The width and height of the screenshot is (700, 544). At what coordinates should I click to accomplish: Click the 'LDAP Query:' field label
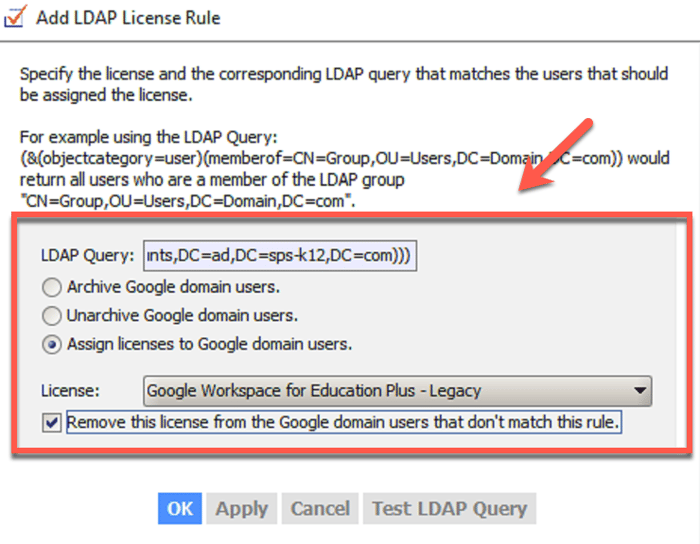pyautogui.click(x=88, y=256)
